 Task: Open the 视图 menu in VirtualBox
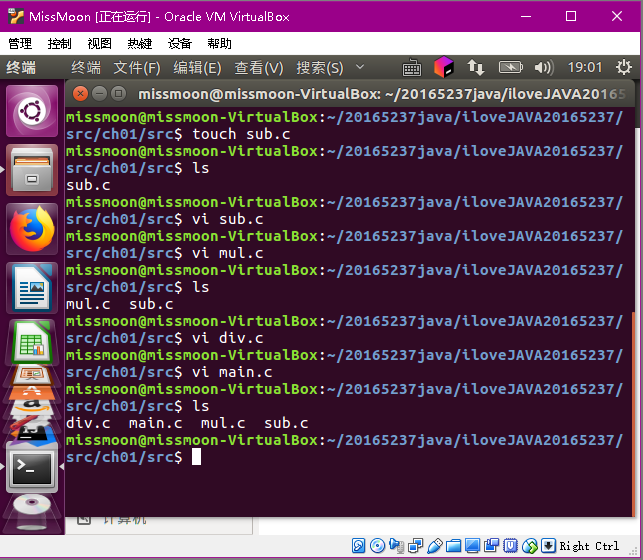(x=99, y=43)
